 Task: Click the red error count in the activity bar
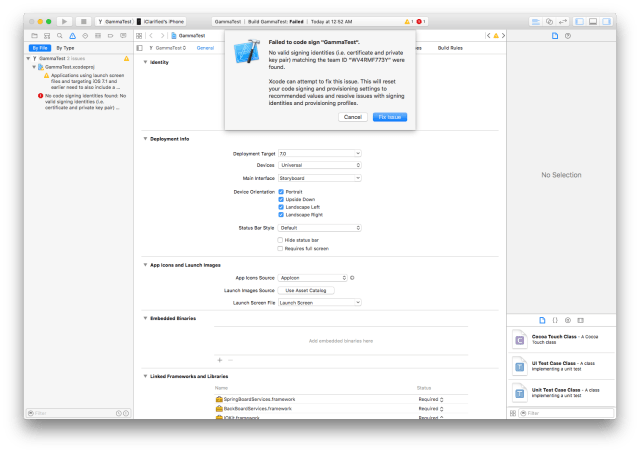[421, 22]
